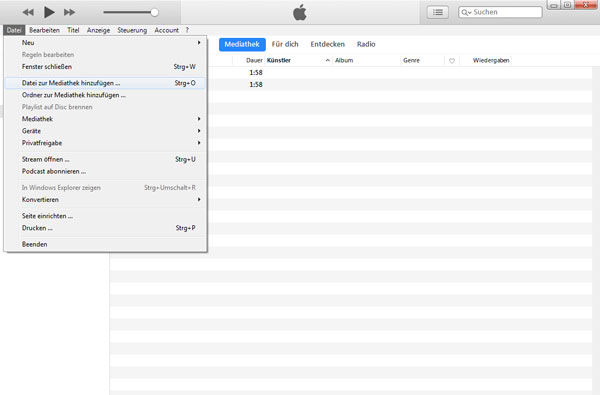Expand the Privatfreigabe submenu

click(x=105, y=143)
